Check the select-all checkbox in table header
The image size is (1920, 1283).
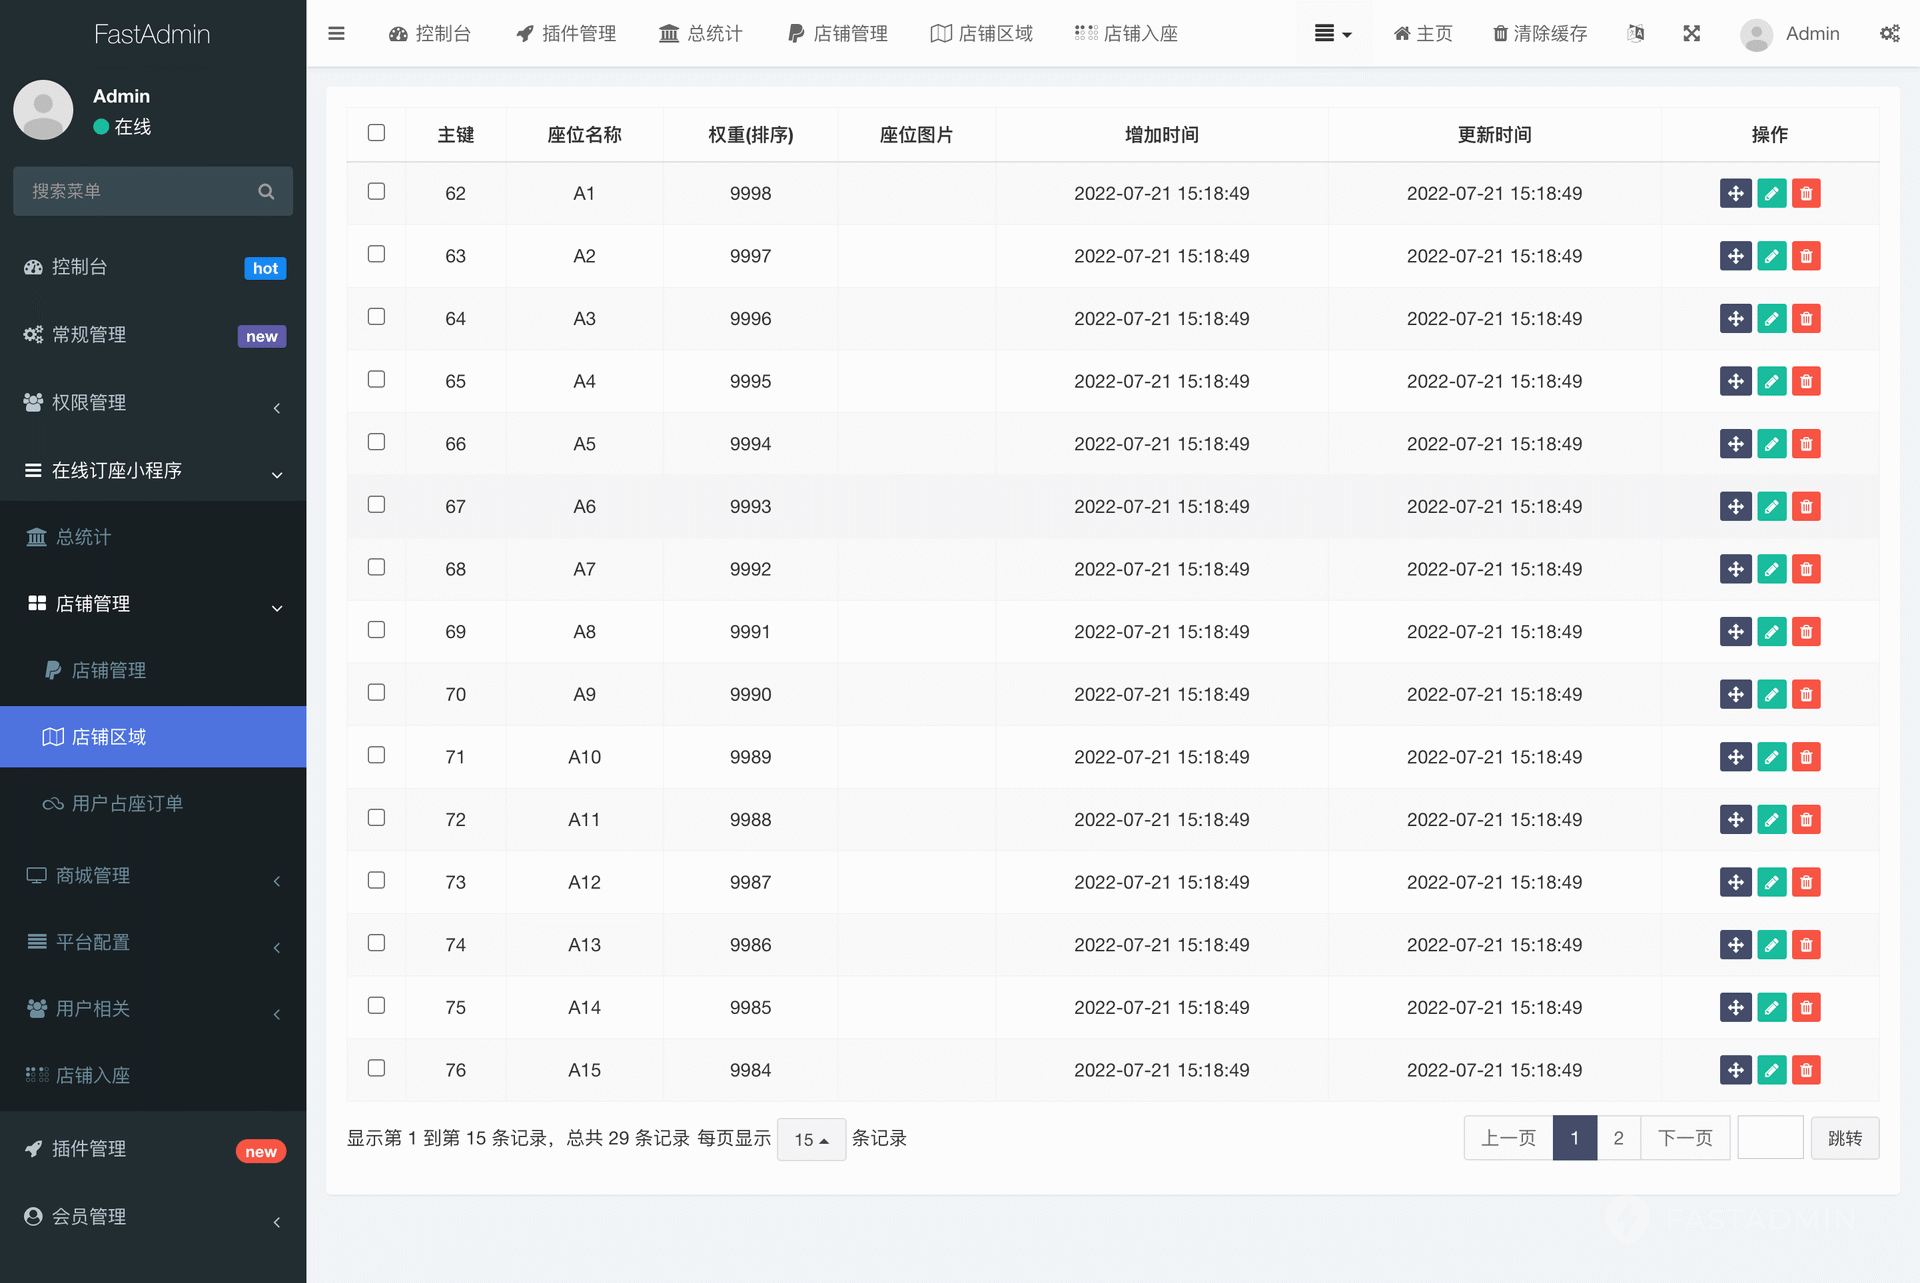click(376, 133)
